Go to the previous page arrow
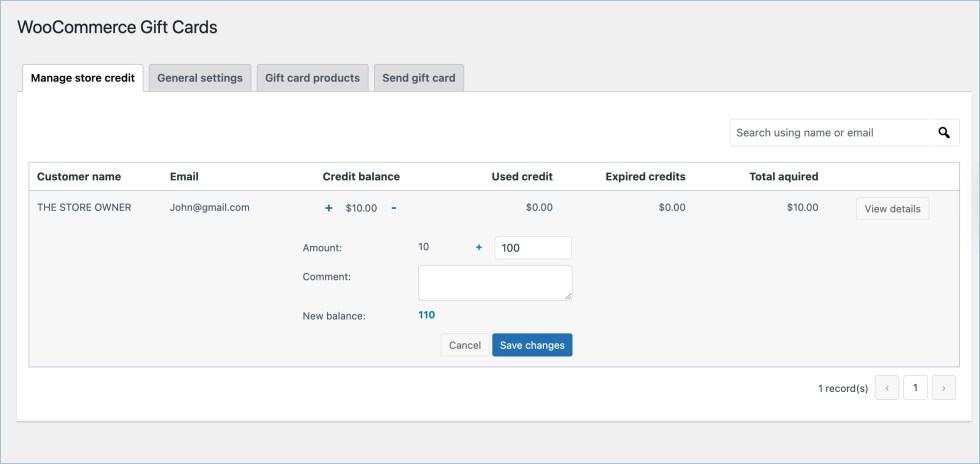 [887, 388]
